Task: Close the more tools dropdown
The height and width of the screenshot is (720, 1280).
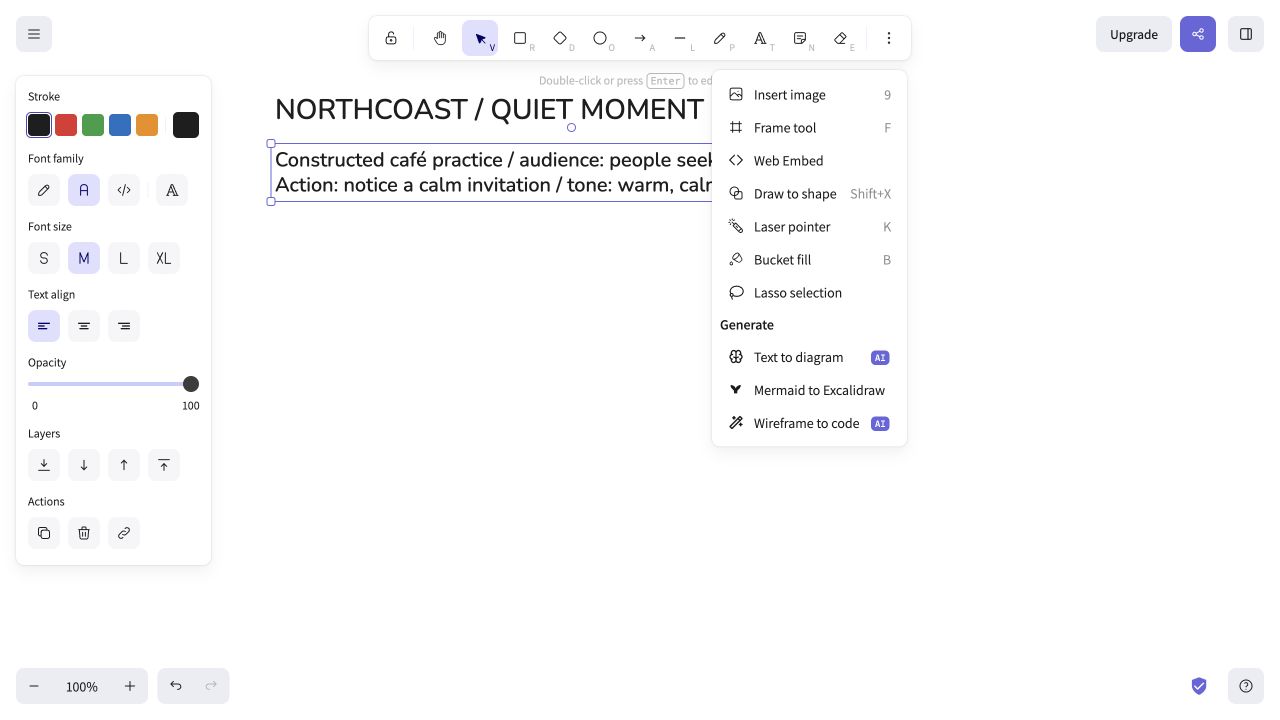Action: [889, 38]
